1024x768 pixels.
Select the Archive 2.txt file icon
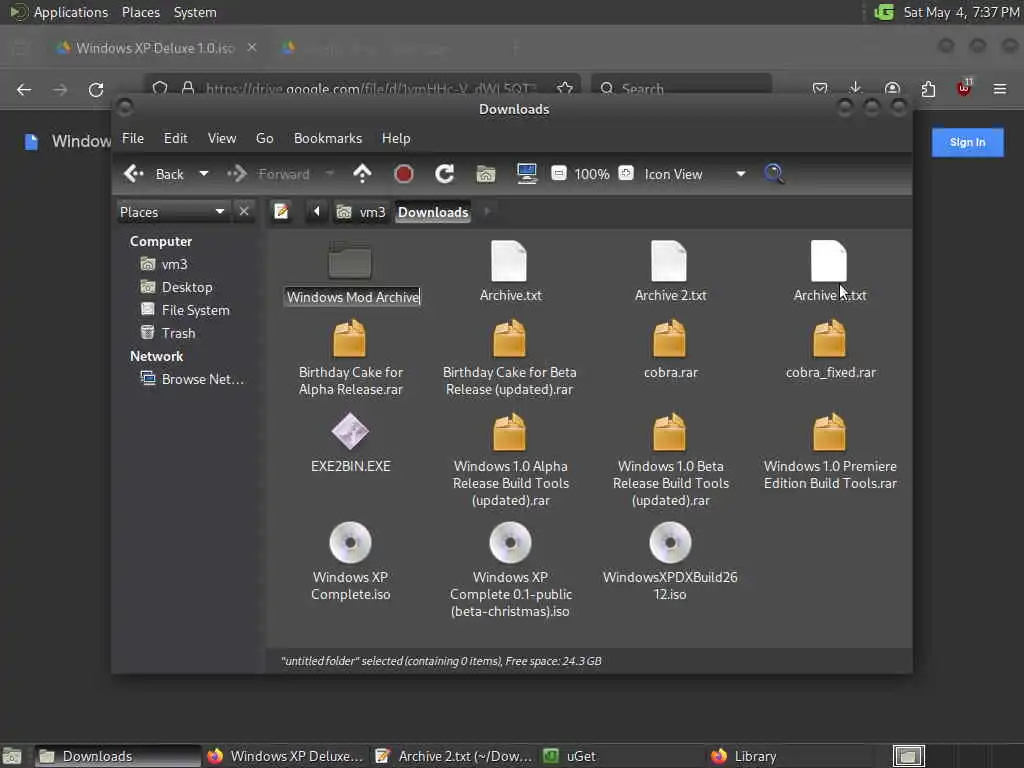tap(669, 261)
